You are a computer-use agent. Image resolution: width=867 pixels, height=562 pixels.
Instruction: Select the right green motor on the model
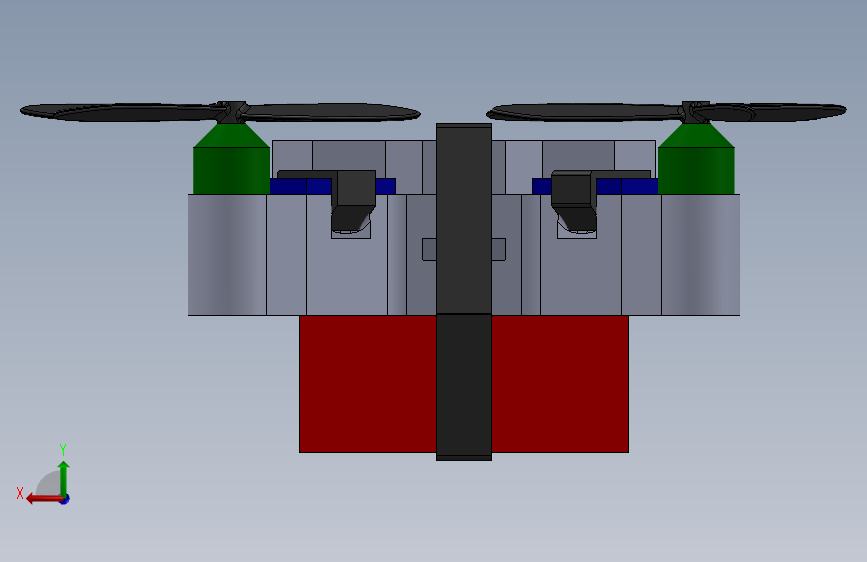point(696,159)
